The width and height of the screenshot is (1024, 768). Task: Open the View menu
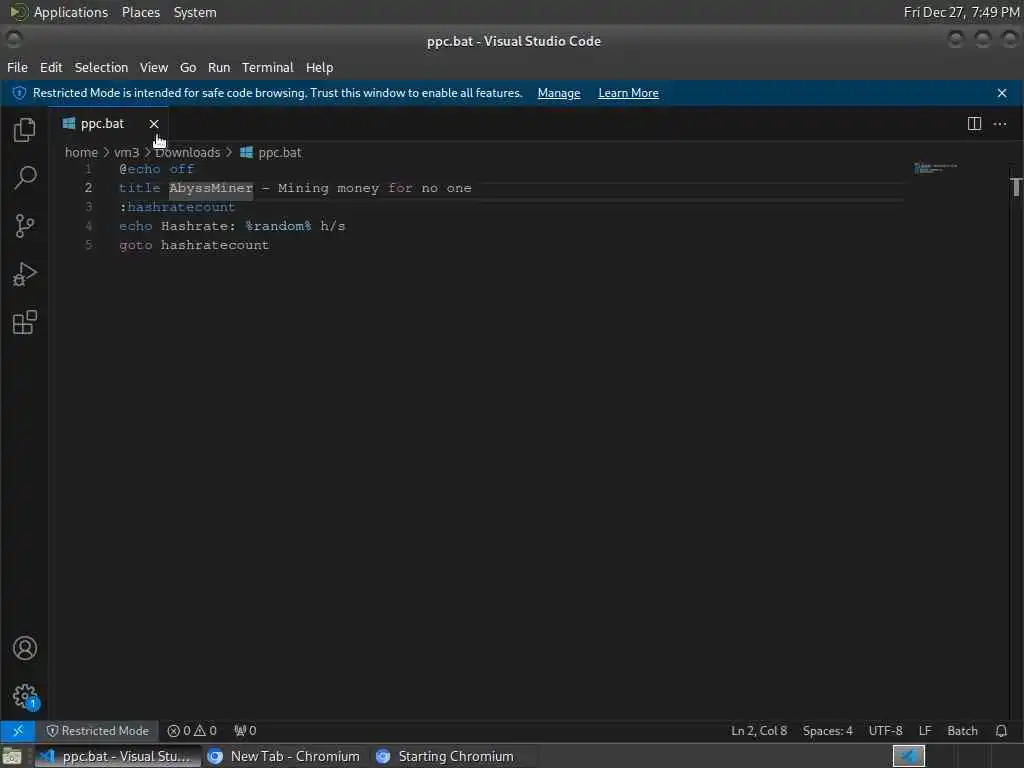click(x=153, y=67)
